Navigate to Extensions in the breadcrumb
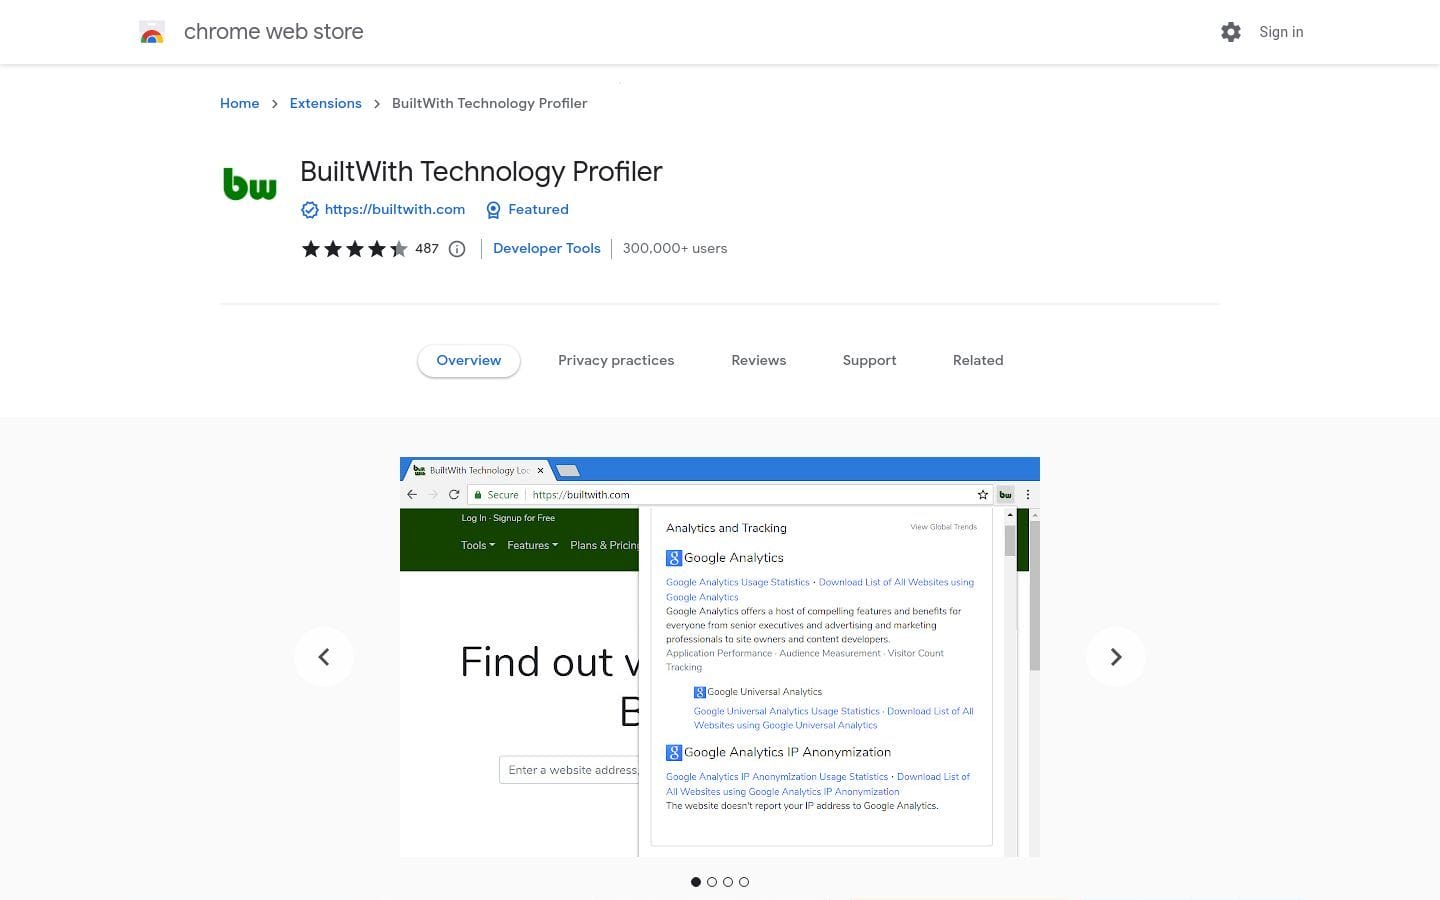Screen dimensions: 1440x900 (325, 103)
